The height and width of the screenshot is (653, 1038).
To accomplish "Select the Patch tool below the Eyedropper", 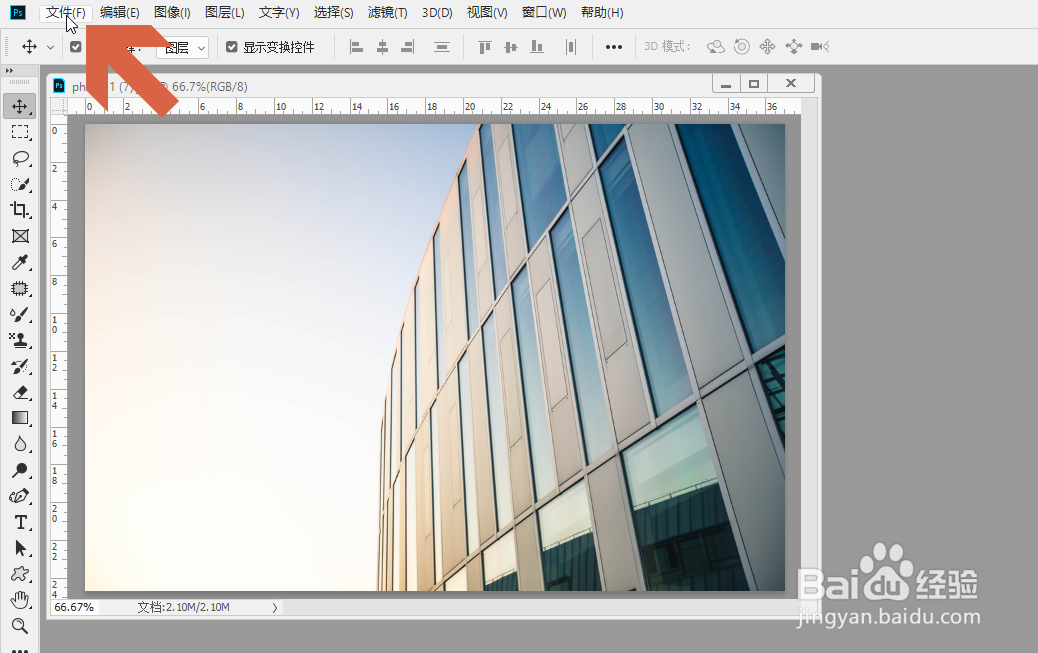I will pyautogui.click(x=20, y=288).
